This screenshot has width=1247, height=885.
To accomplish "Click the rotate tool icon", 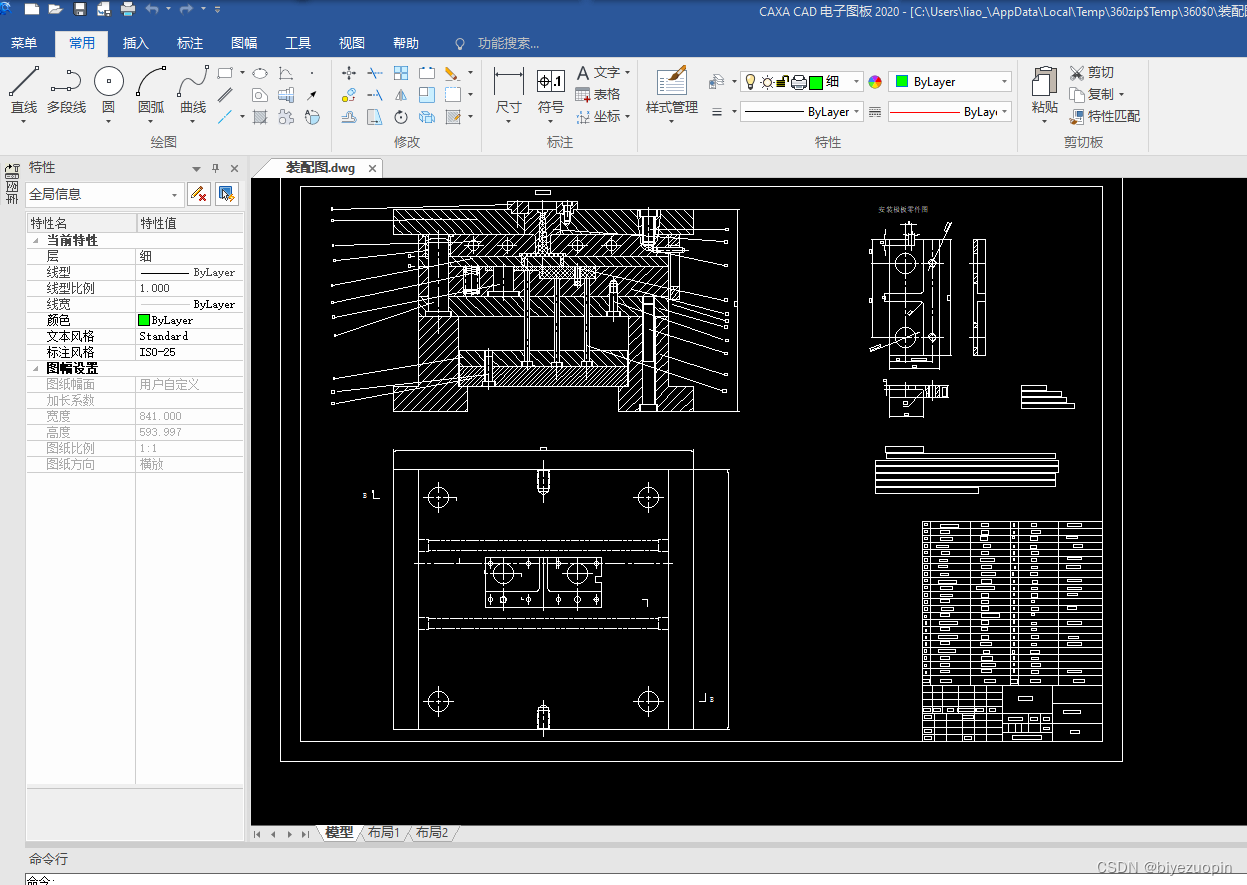I will [401, 117].
